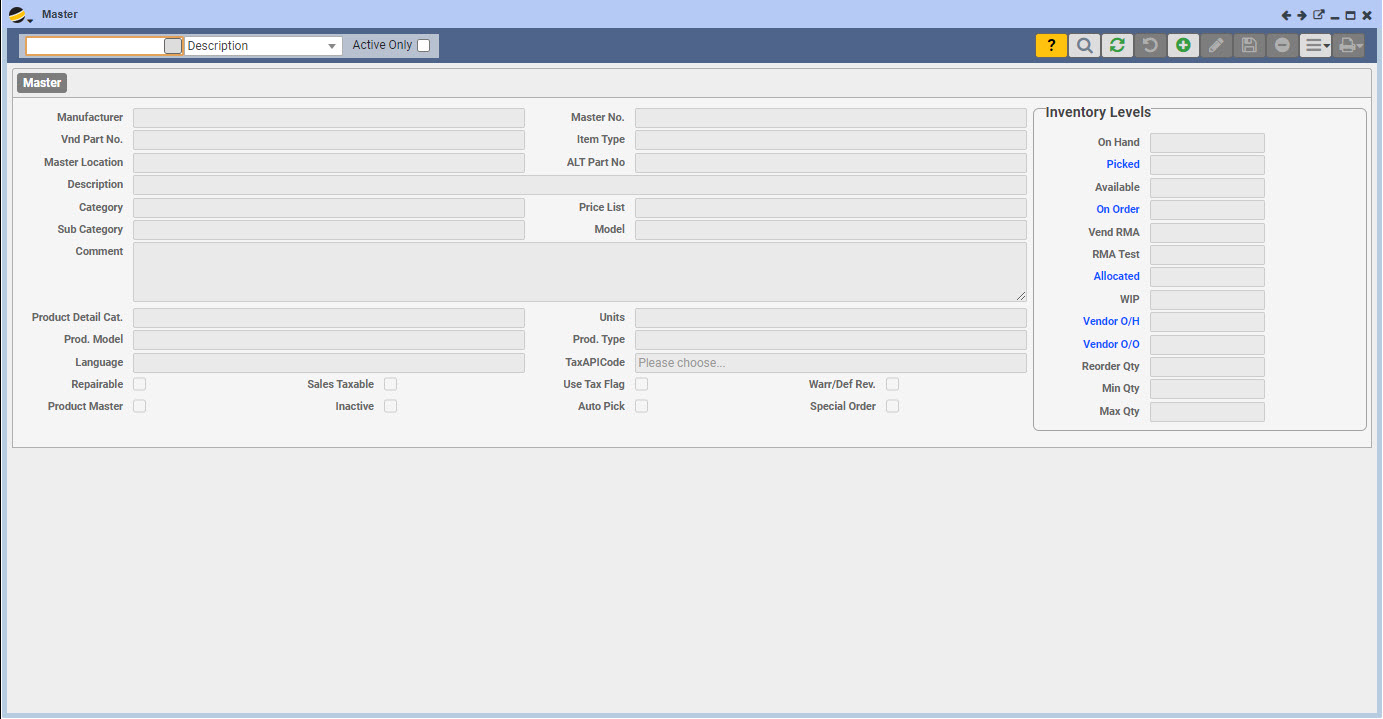The height and width of the screenshot is (719, 1383).
Task: Toggle the Sales Taxable checkbox
Action: point(391,384)
